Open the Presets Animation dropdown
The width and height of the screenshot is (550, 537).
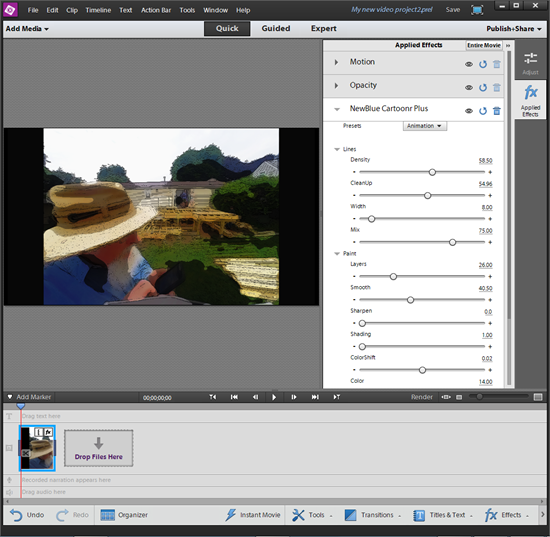424,126
